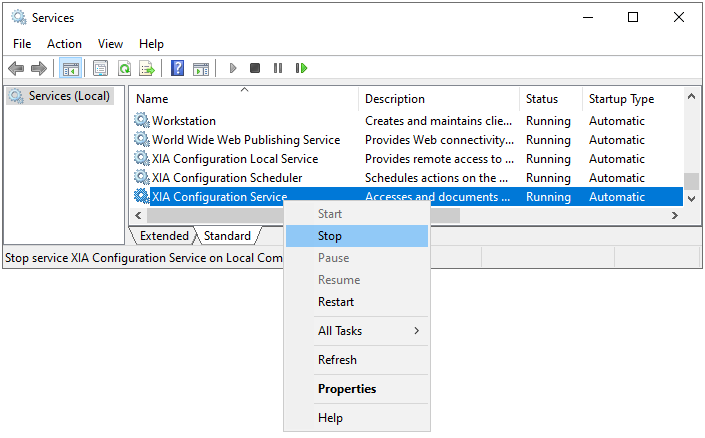Viewport: 705px width, 438px height.
Task: Open the Properties toolbar icon
Action: pos(100,68)
